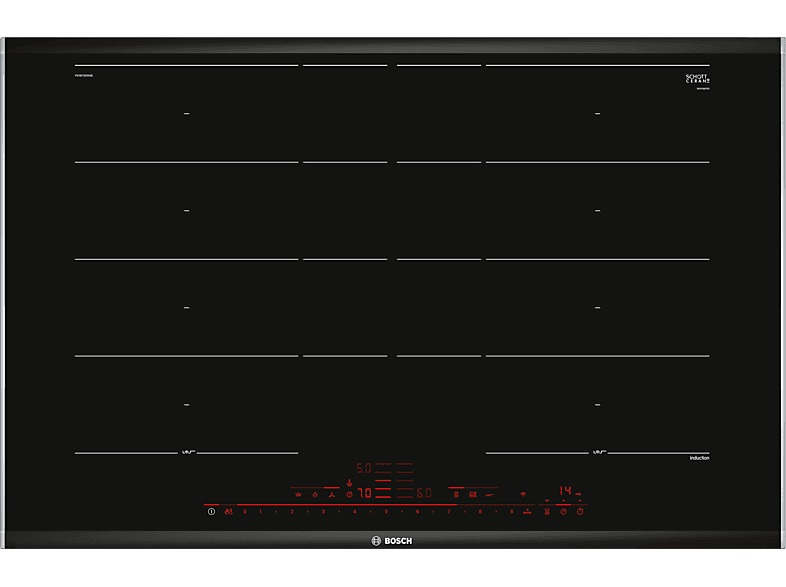Choose power level 4 on slider

click(355, 512)
